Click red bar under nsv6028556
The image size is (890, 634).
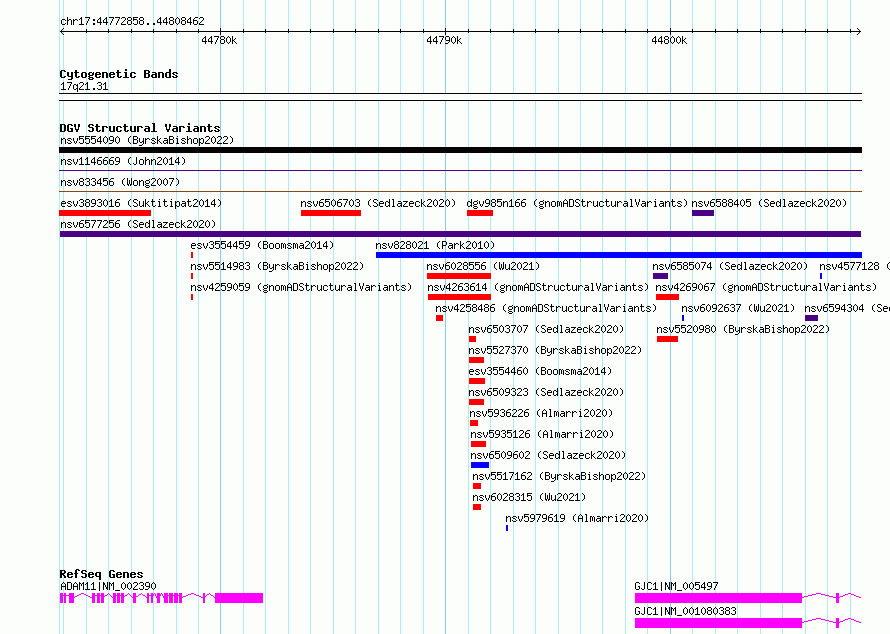459,276
